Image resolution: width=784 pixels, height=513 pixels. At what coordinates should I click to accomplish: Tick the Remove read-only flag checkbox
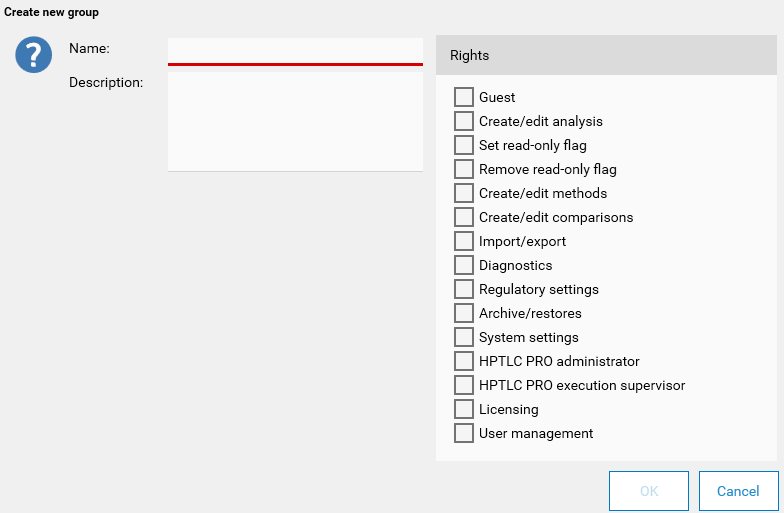pyautogui.click(x=464, y=169)
